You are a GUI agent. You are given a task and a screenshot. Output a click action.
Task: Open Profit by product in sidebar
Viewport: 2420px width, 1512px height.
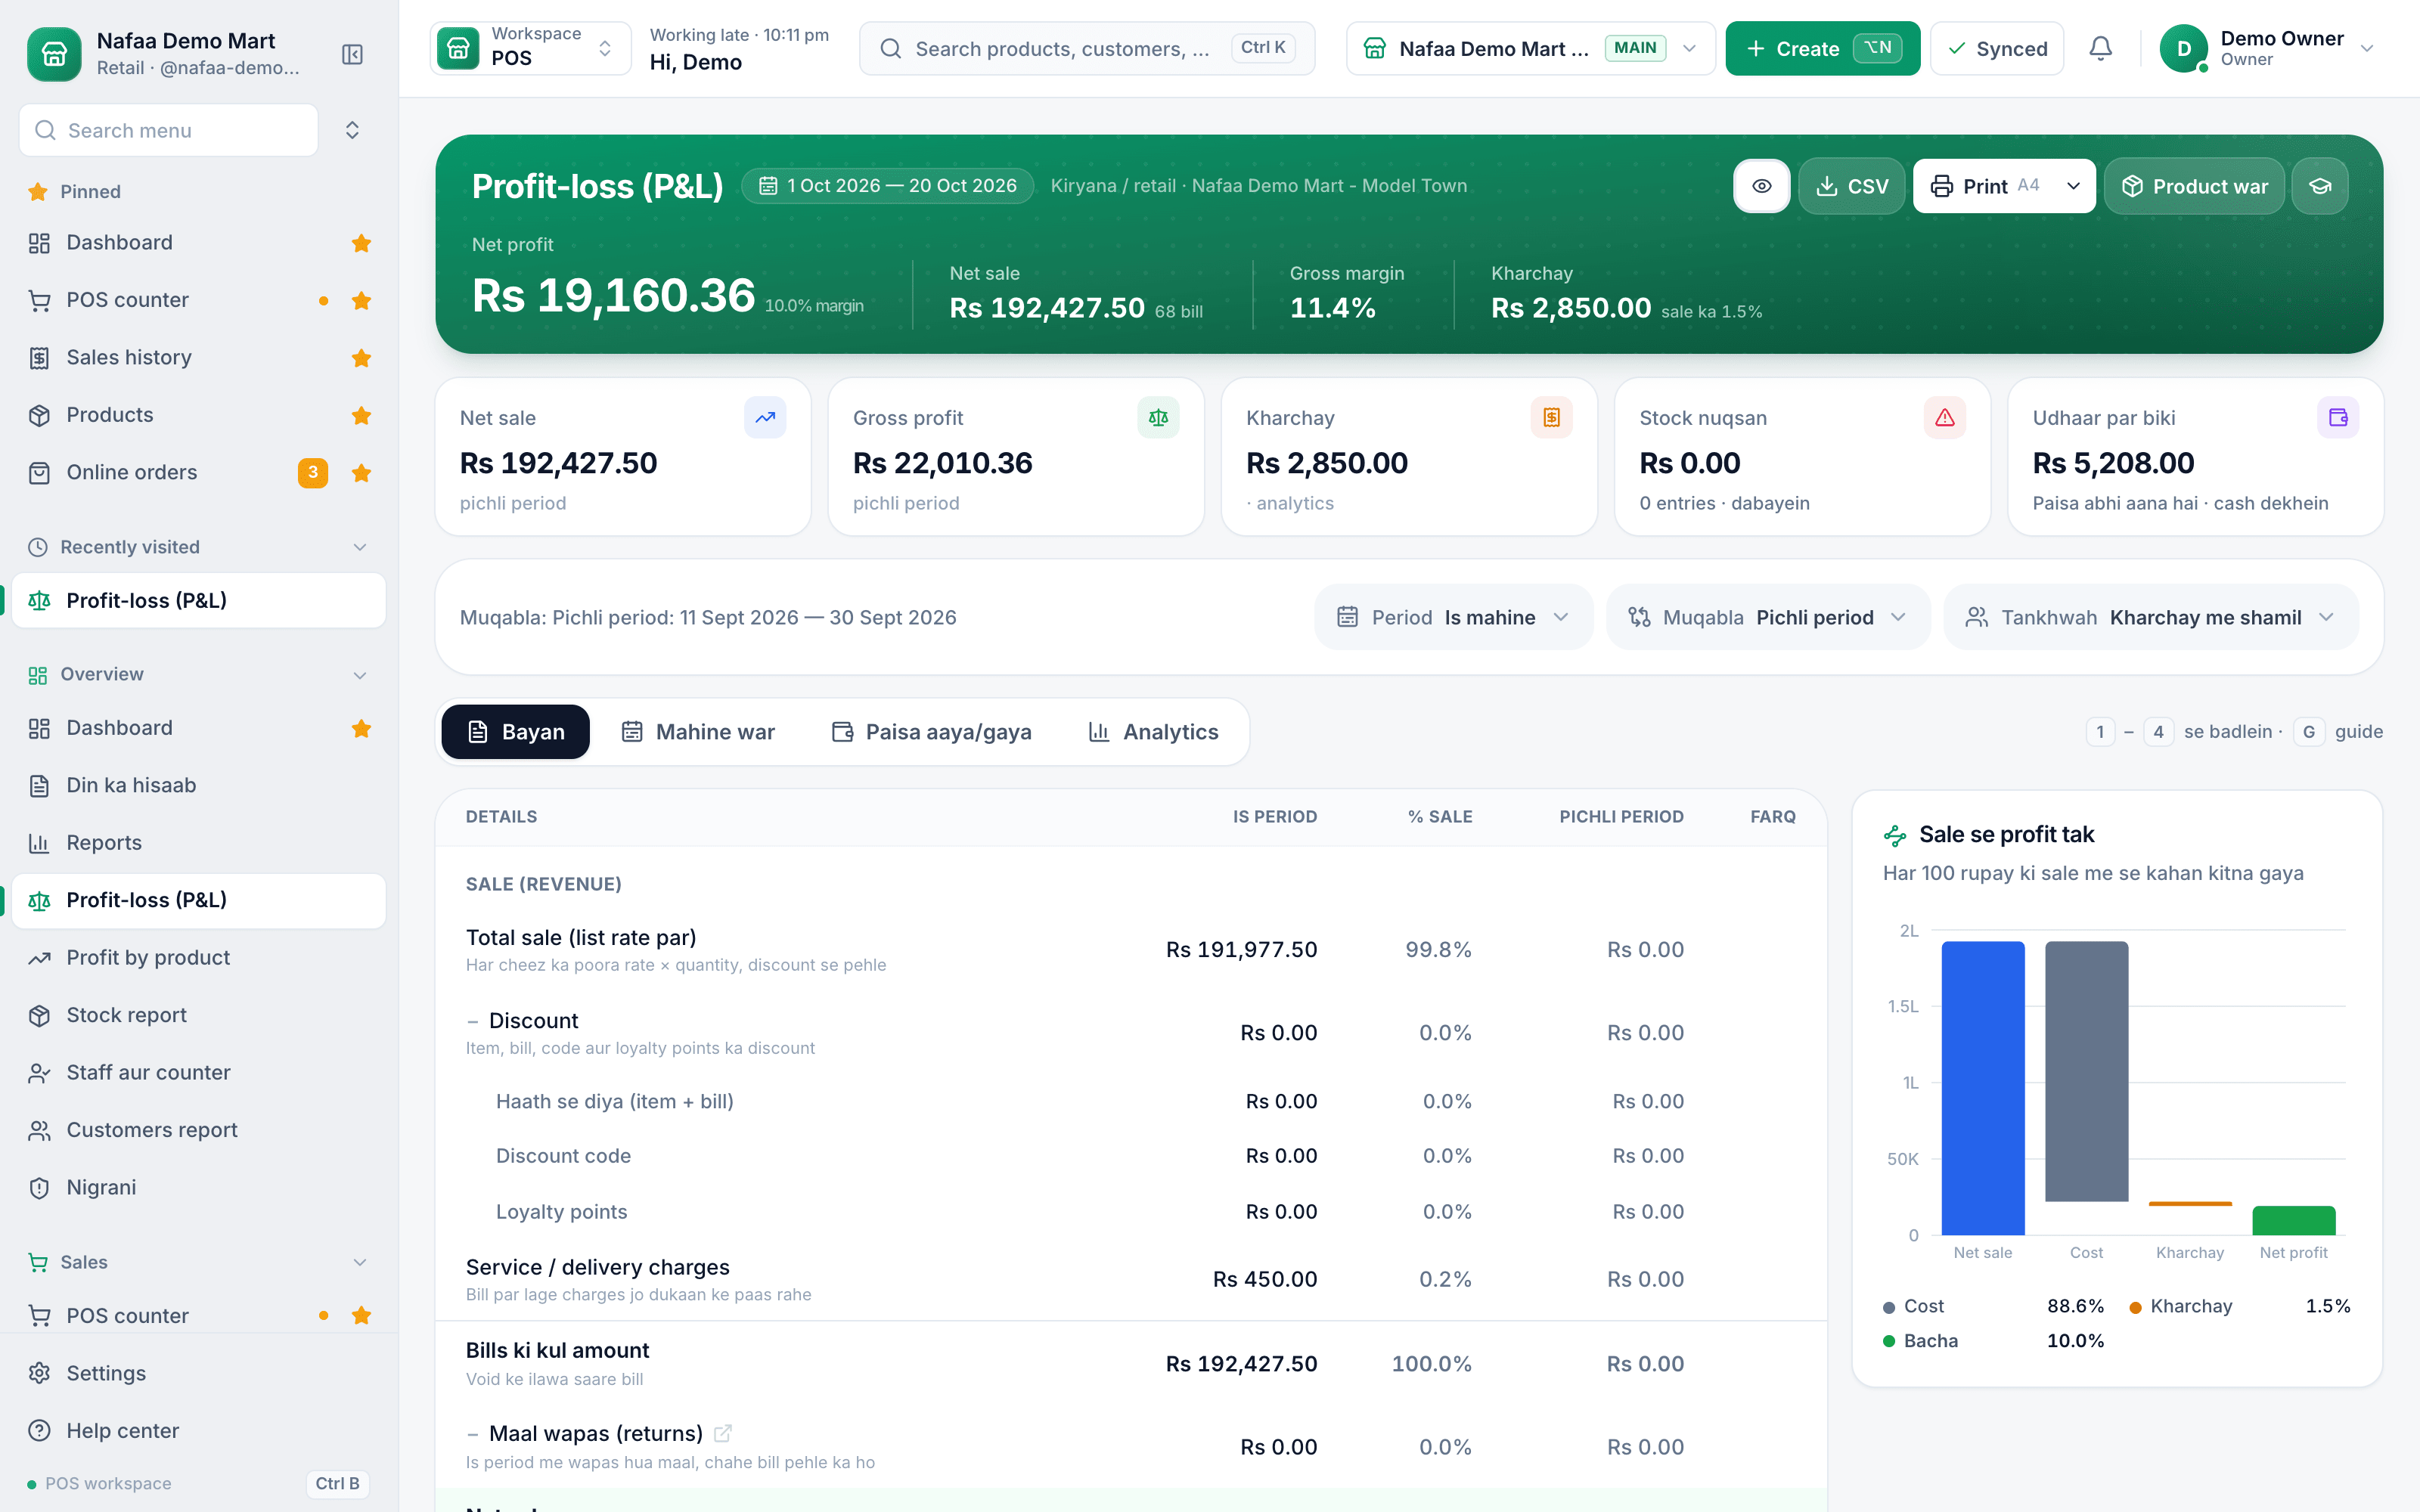[198, 958]
